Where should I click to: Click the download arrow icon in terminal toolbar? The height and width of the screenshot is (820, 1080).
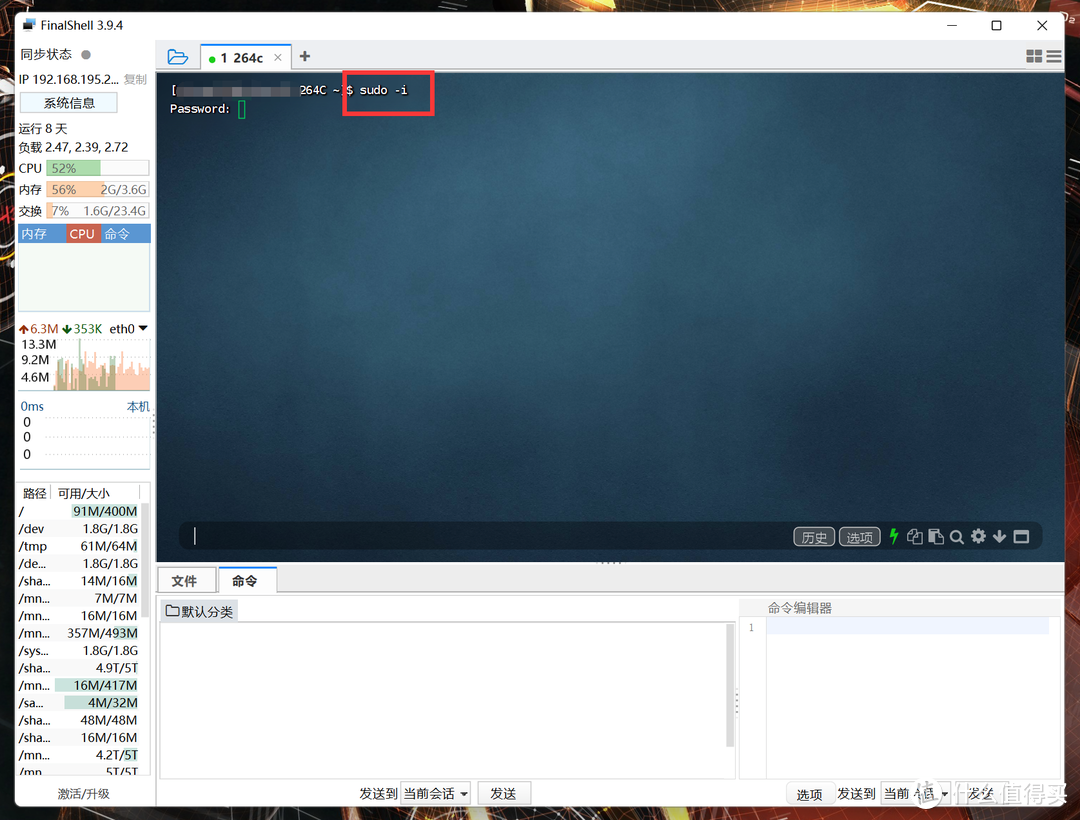tap(1000, 536)
